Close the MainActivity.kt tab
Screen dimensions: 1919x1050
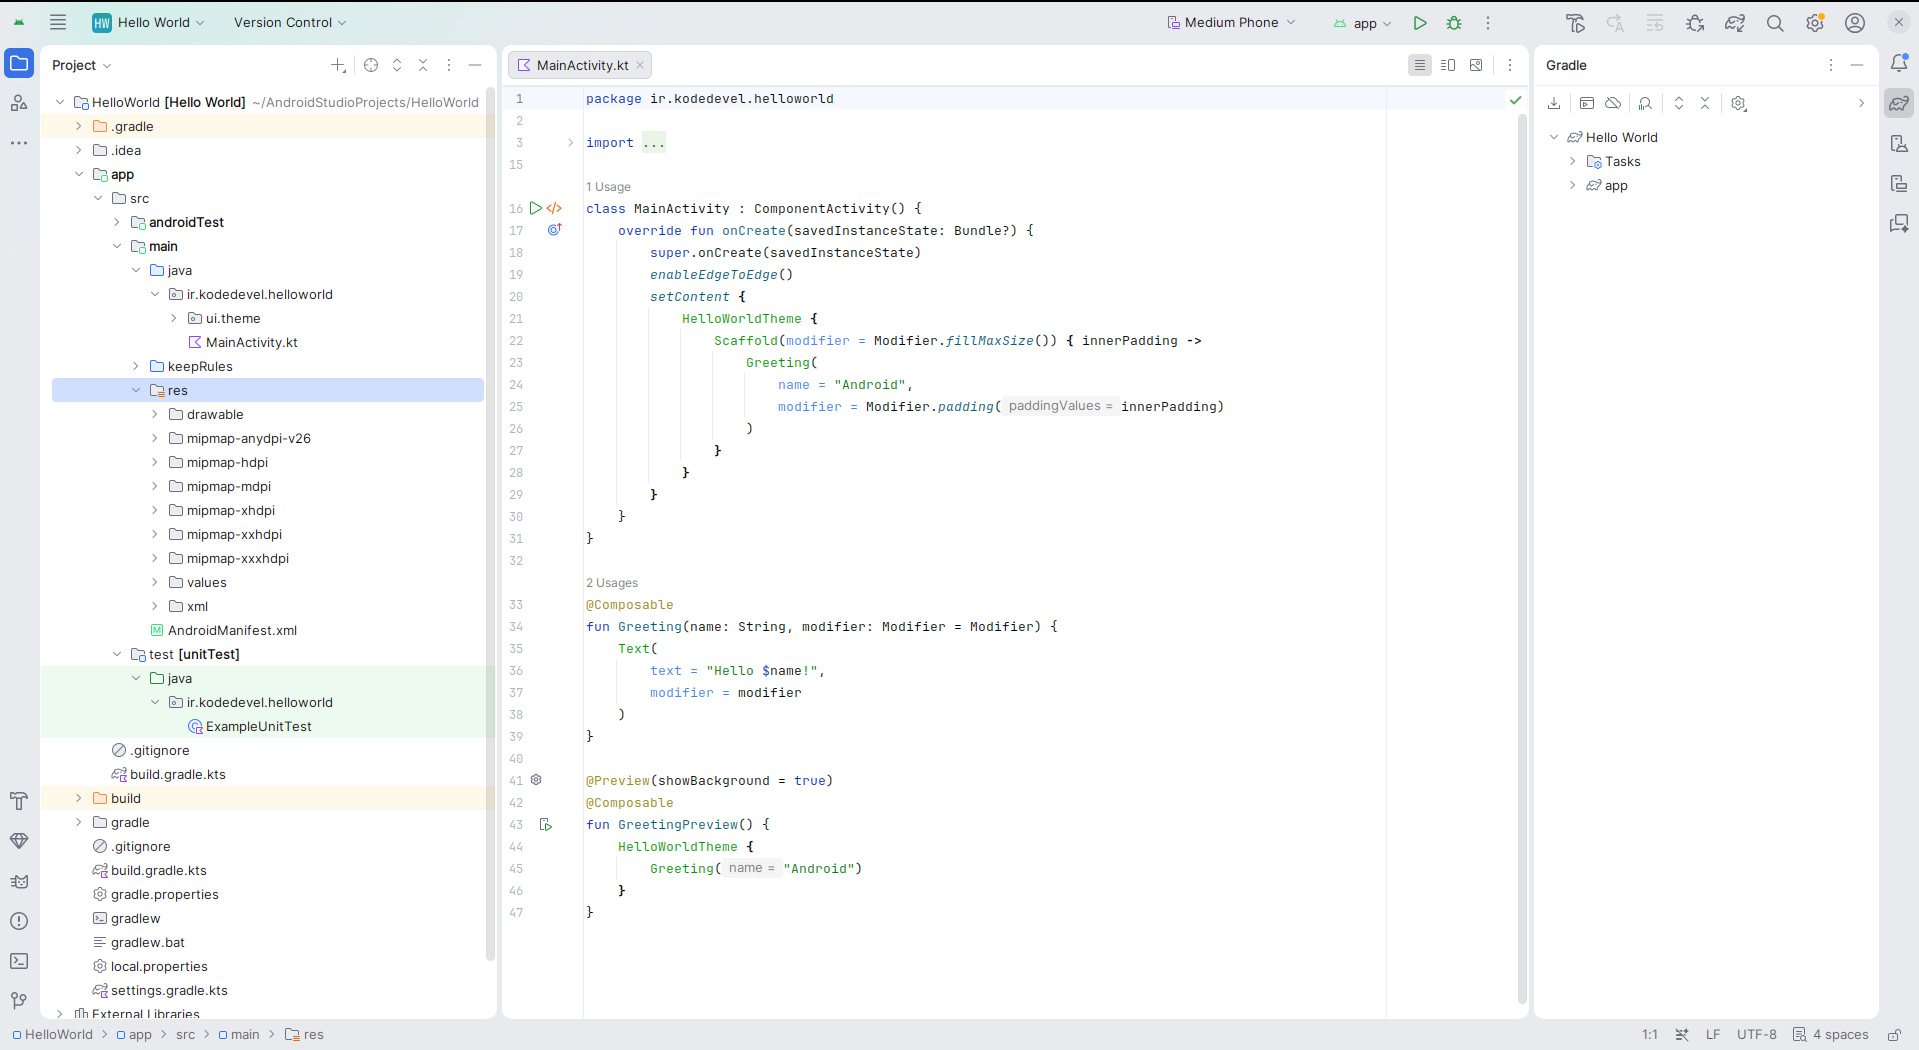point(640,65)
